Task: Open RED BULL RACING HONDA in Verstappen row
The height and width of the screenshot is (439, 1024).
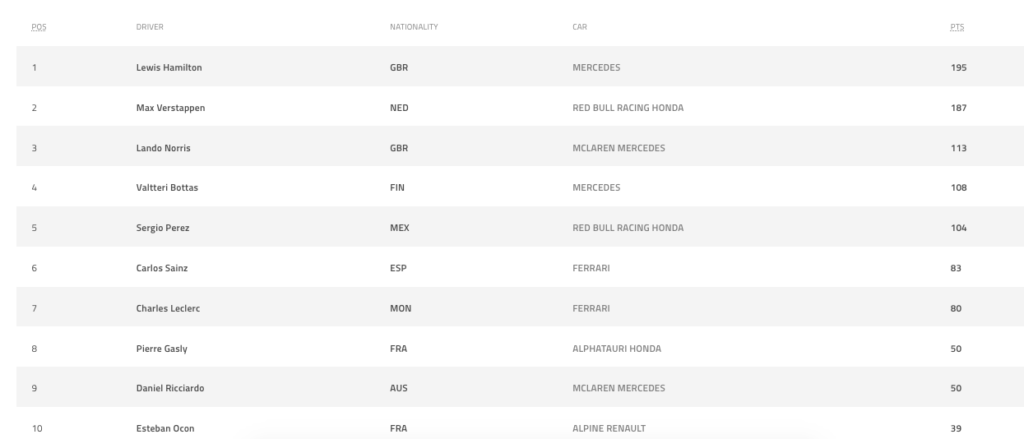Action: pos(628,108)
